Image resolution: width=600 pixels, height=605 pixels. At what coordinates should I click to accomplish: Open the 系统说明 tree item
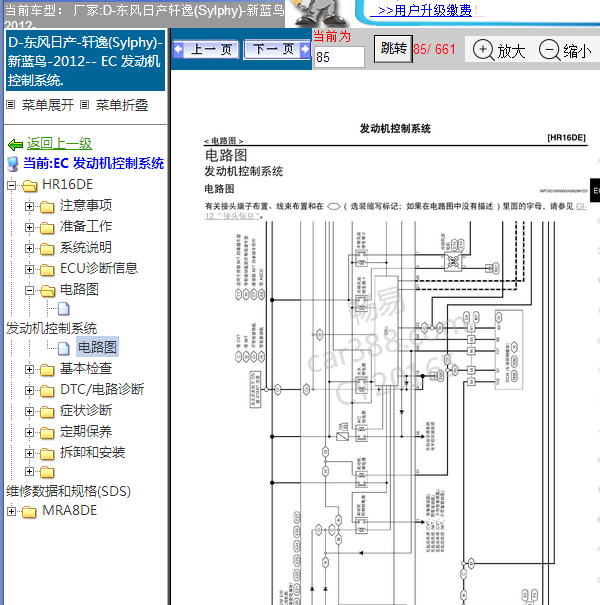tap(86, 247)
